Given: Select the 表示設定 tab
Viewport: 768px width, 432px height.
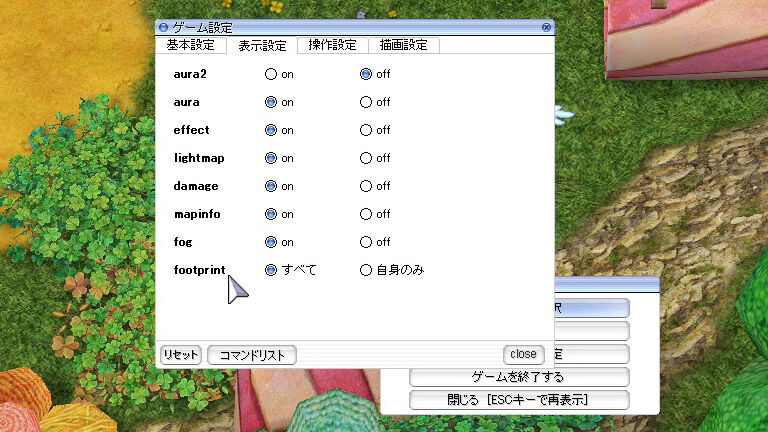Looking at the screenshot, I should [x=262, y=46].
